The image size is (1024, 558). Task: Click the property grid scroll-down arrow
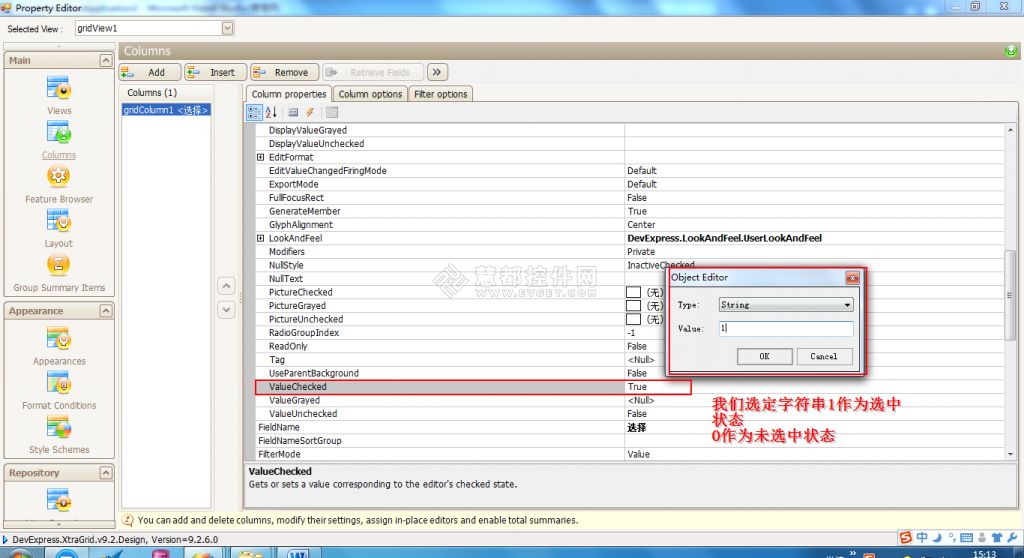[1010, 454]
